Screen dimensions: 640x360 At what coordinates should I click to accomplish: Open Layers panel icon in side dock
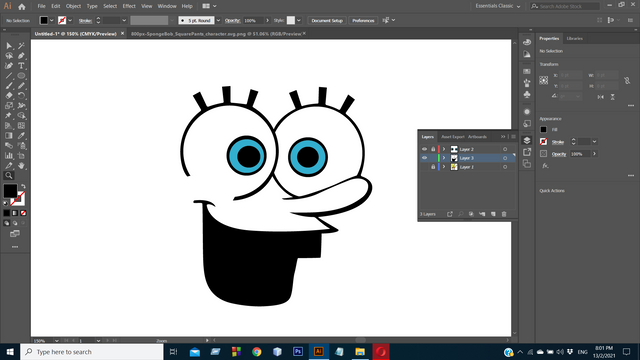527,140
